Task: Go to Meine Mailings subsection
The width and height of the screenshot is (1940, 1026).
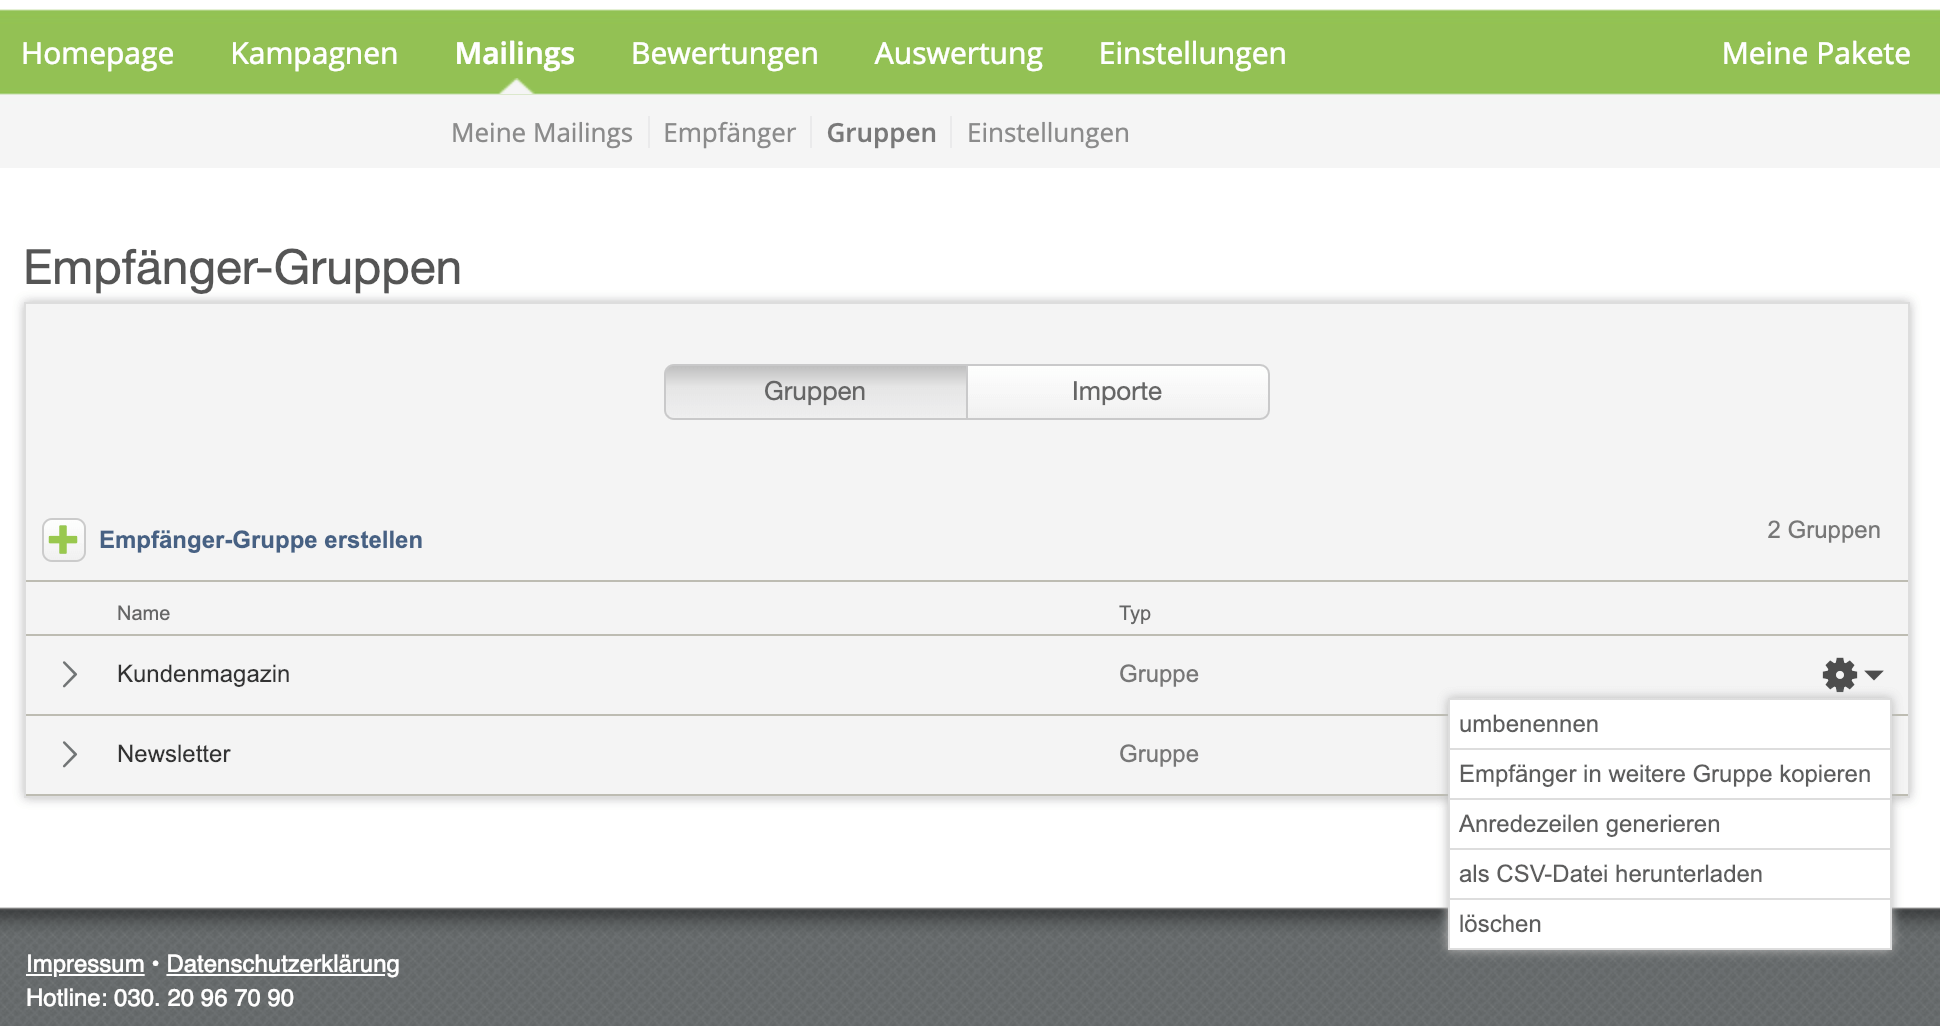Action: pyautogui.click(x=542, y=131)
